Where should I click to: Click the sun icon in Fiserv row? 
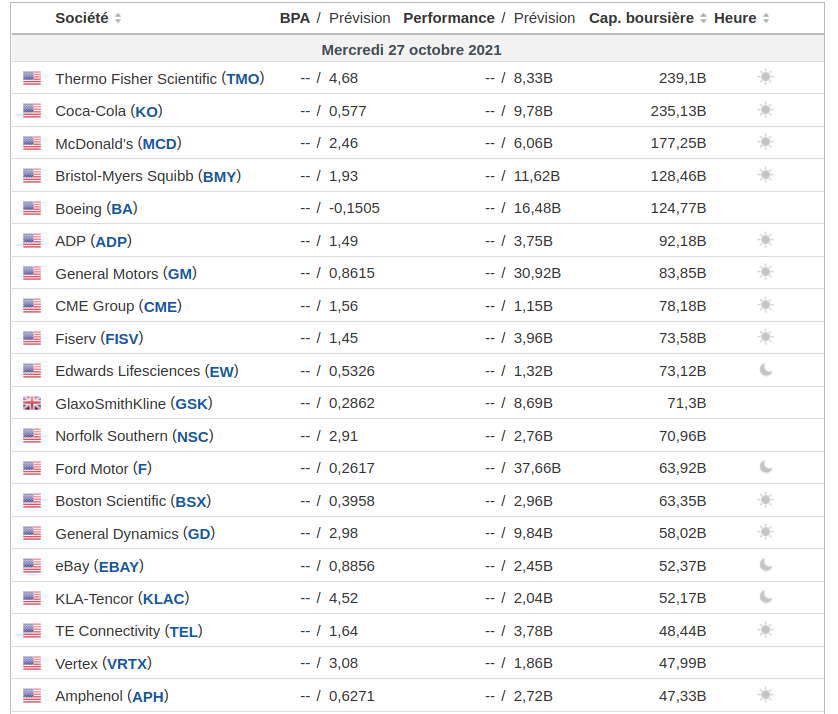(x=765, y=337)
